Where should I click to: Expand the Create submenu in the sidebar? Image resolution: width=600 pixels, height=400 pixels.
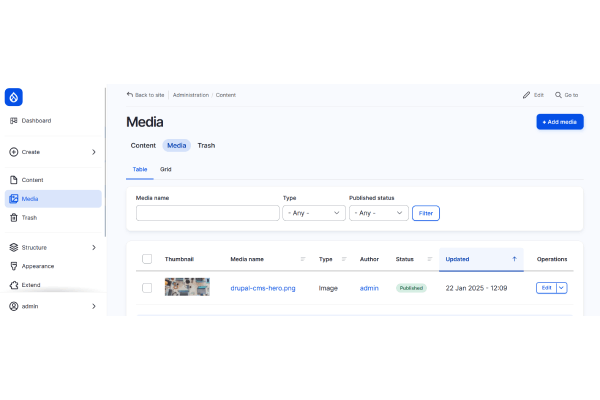(x=93, y=152)
